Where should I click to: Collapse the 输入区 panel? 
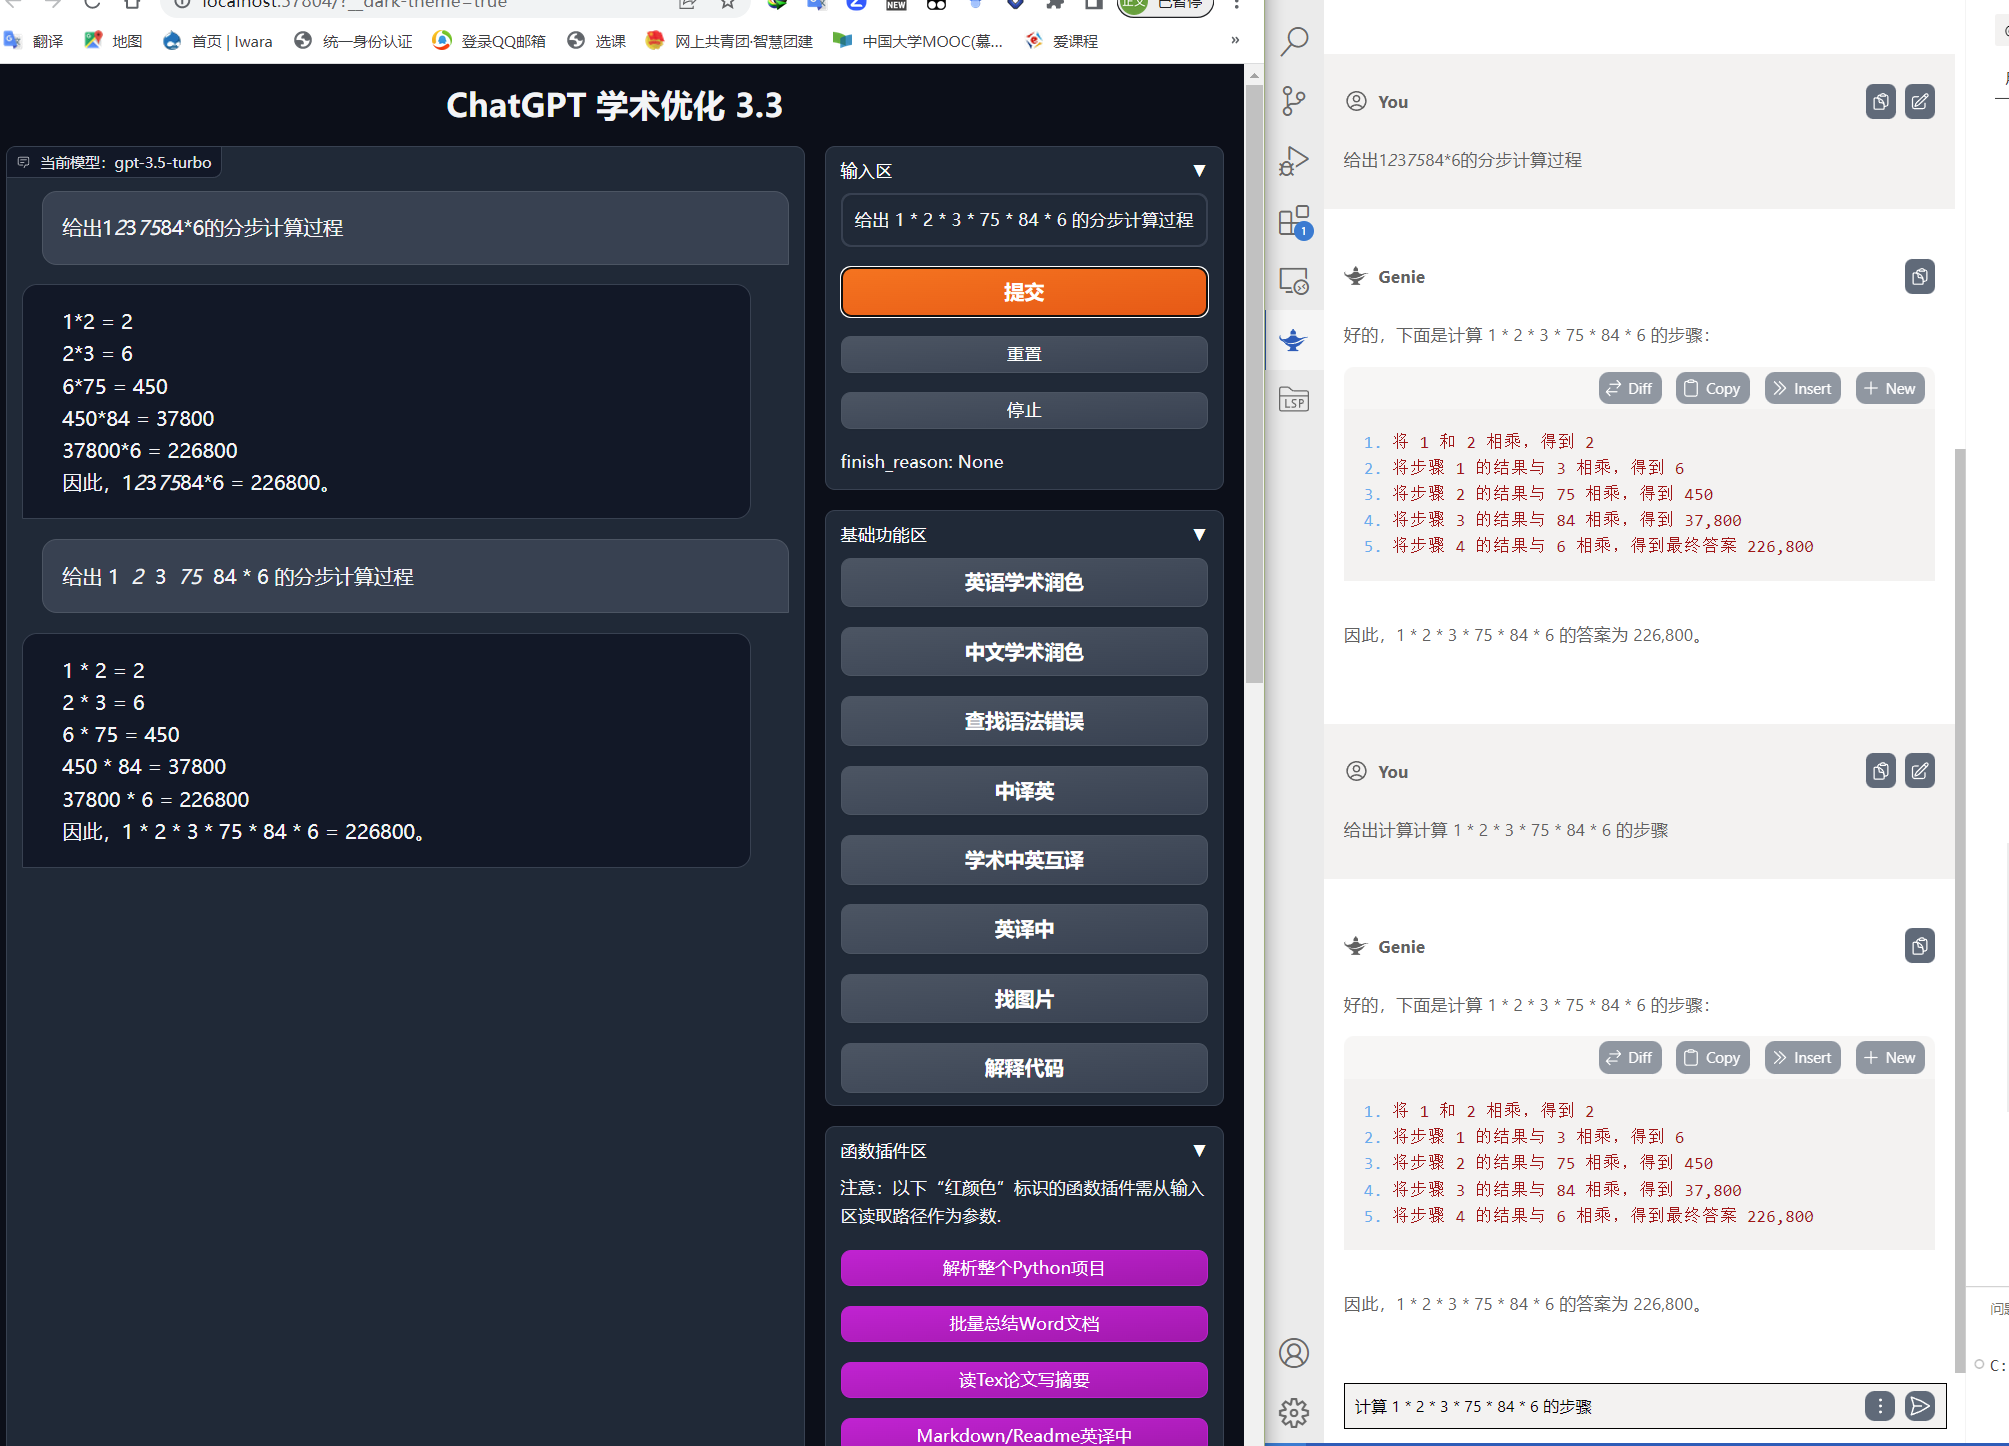click(x=1199, y=171)
